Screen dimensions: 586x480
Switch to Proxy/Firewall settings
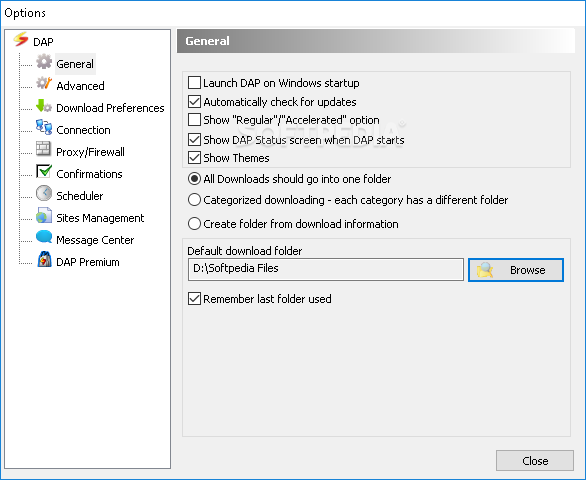[90, 152]
